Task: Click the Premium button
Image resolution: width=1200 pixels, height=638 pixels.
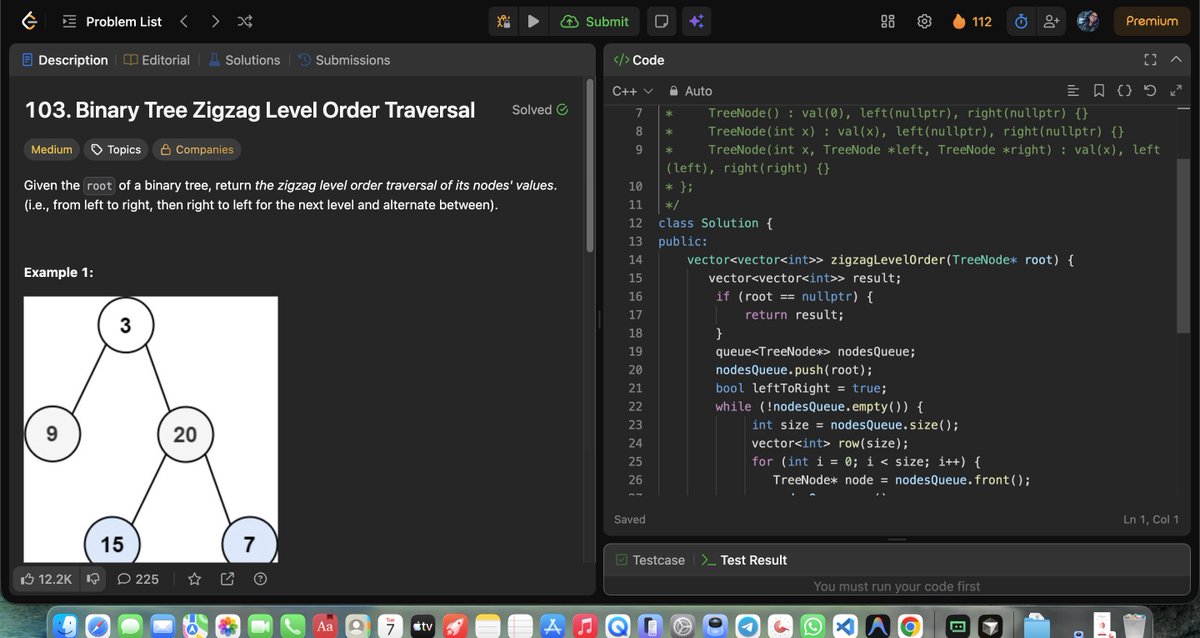Action: point(1152,21)
